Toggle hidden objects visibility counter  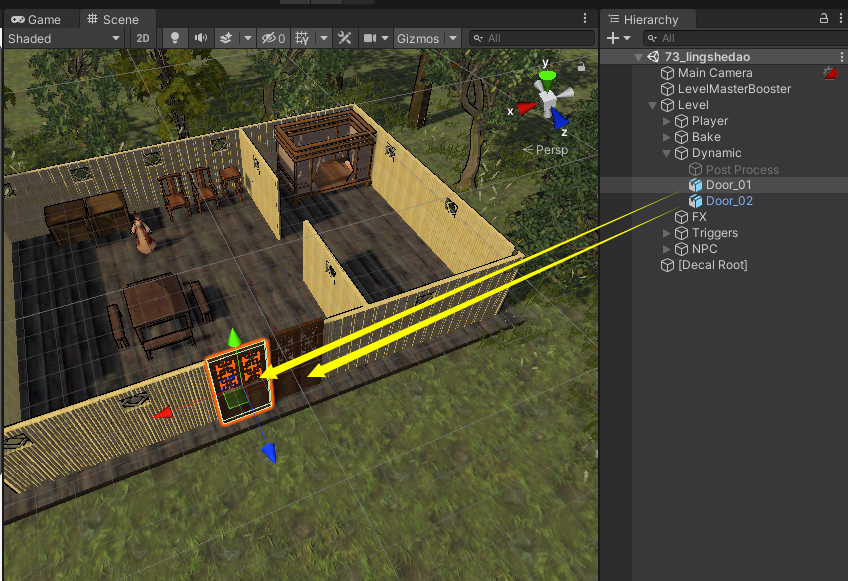tap(273, 38)
